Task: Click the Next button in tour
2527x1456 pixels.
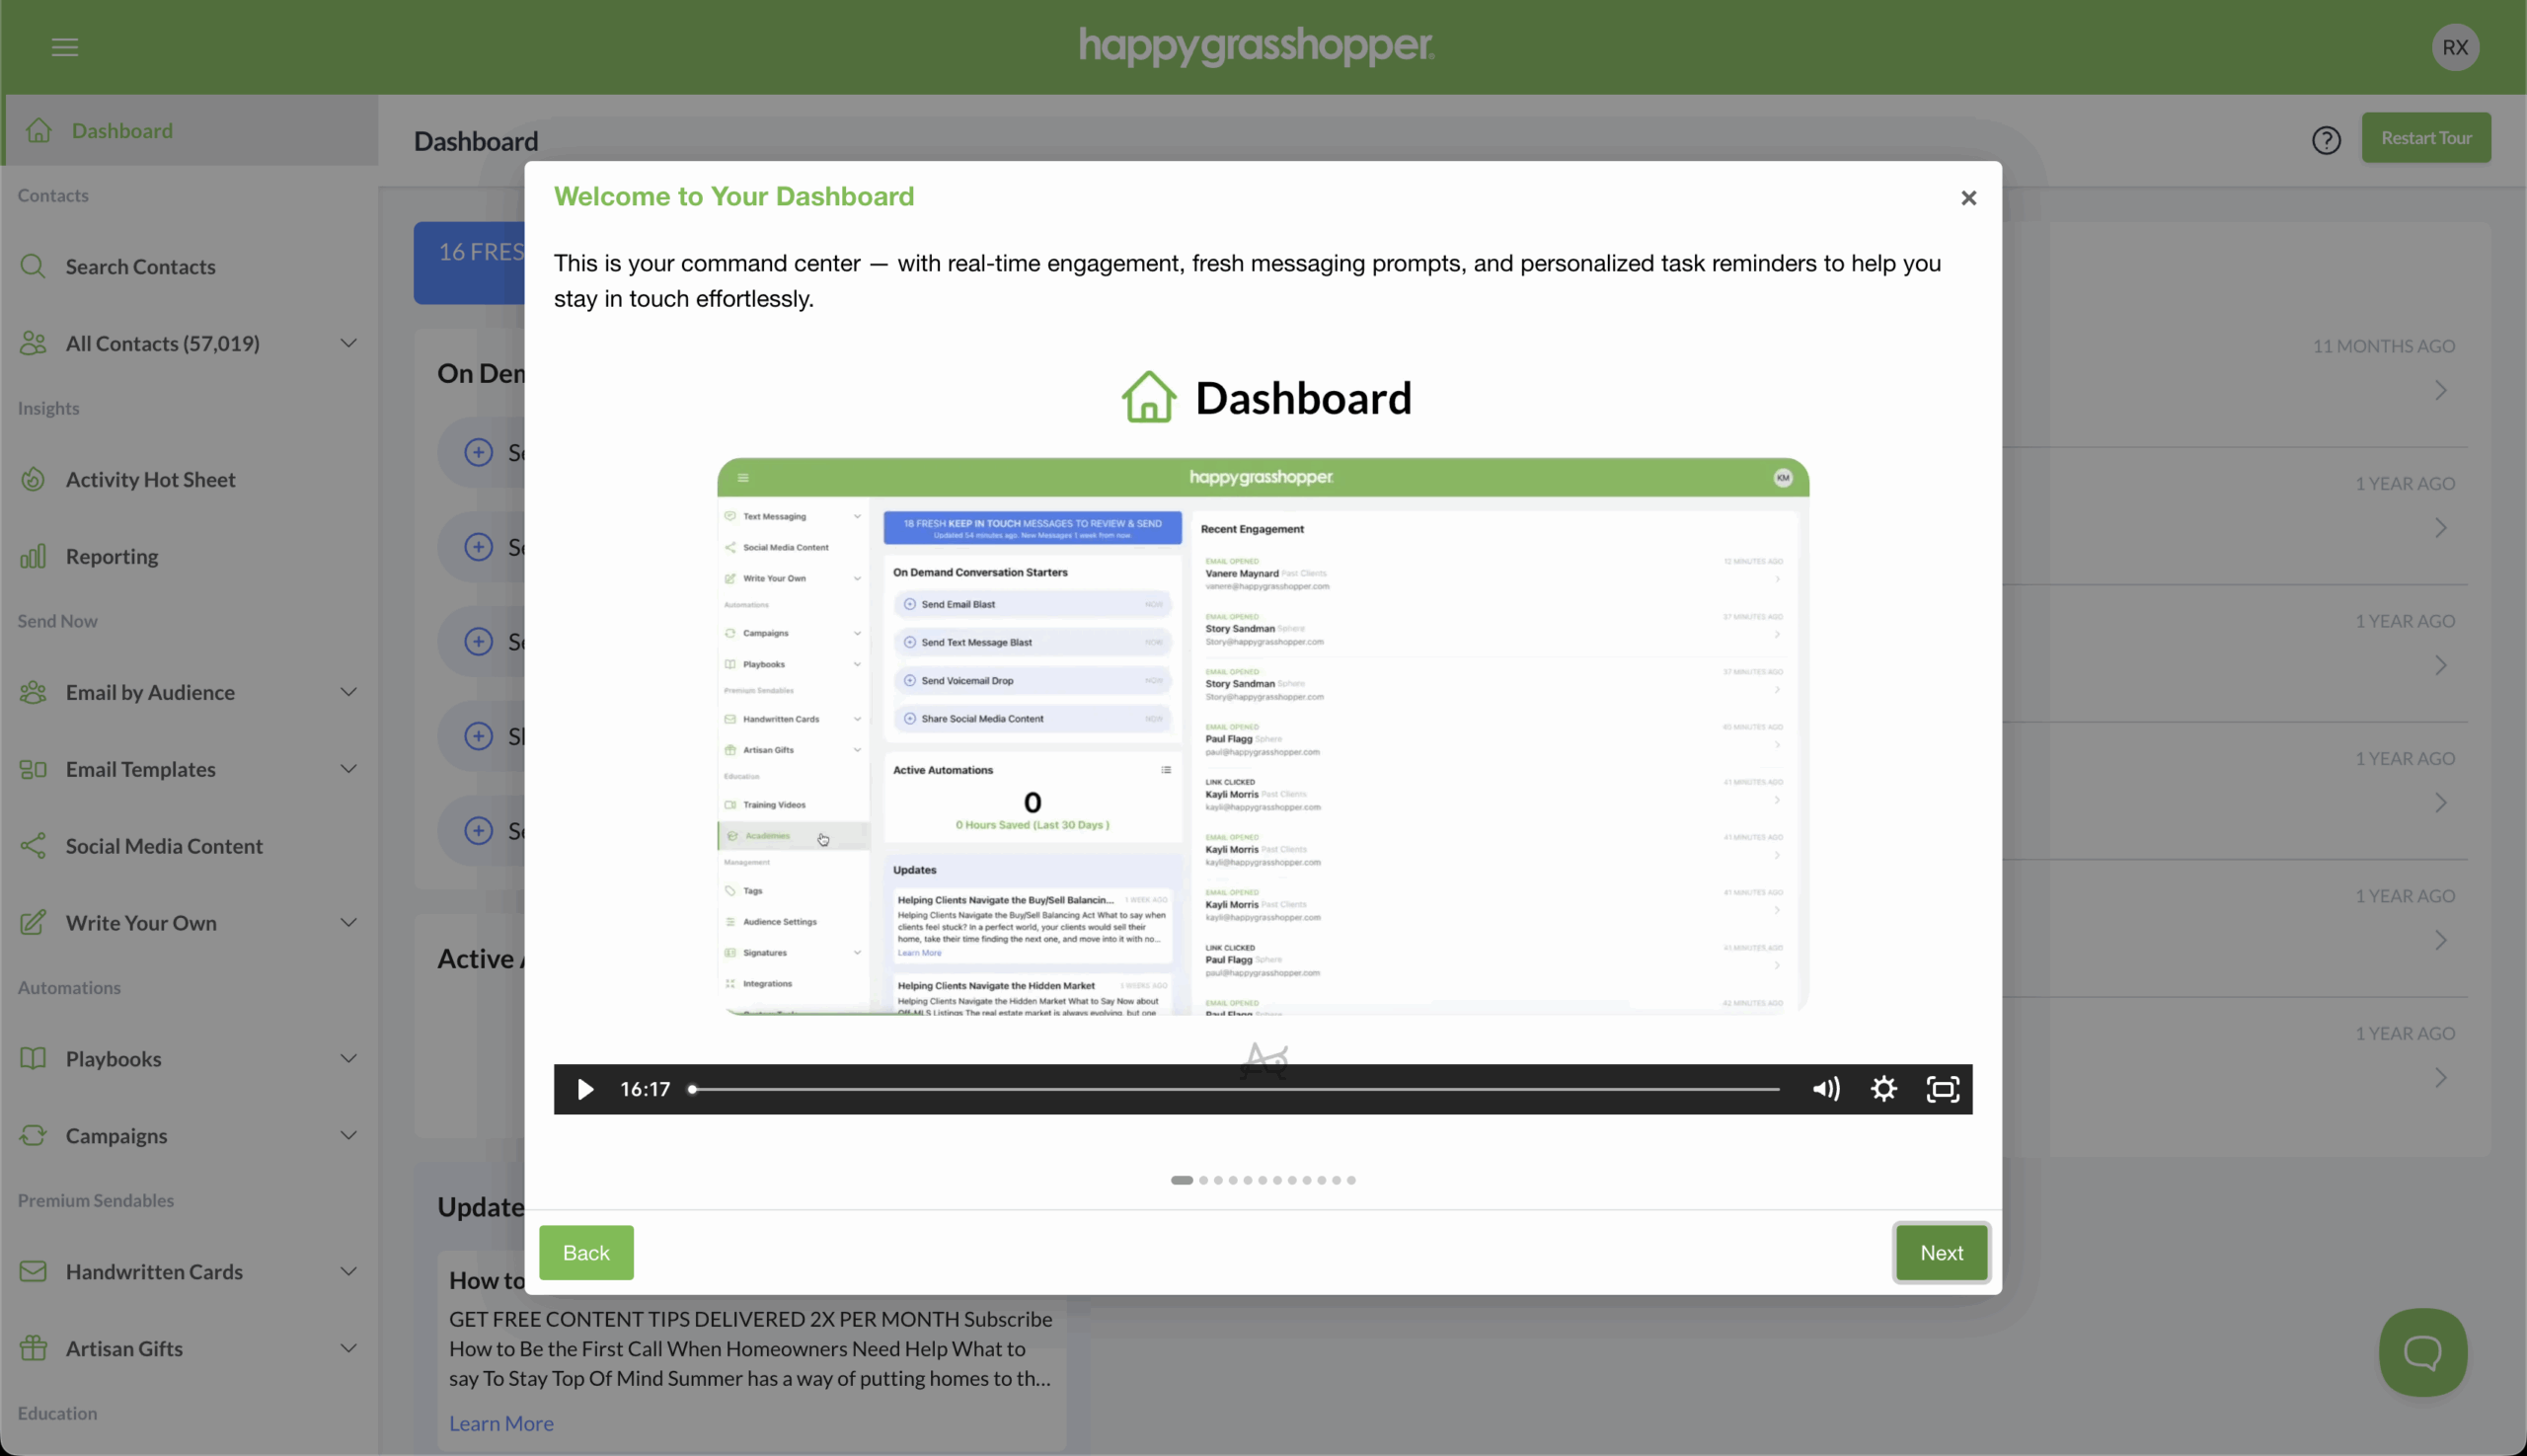Action: tap(1941, 1253)
